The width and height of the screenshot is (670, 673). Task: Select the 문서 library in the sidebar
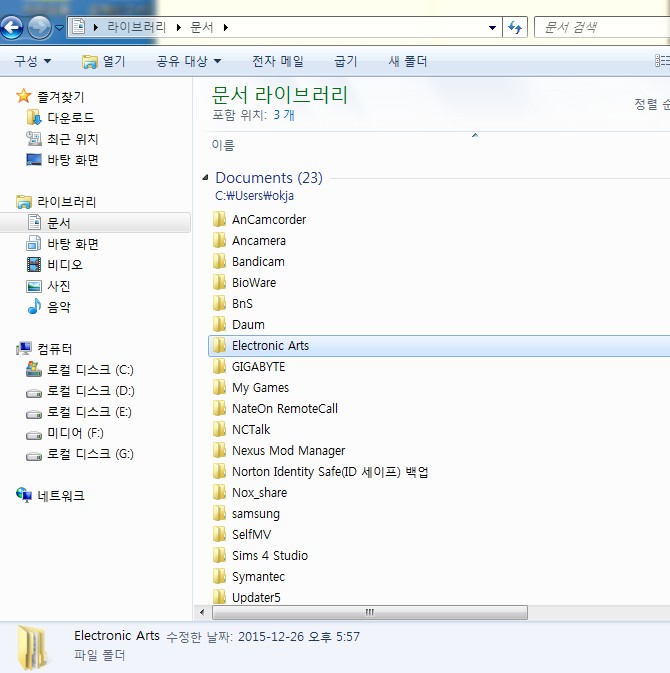point(95,222)
